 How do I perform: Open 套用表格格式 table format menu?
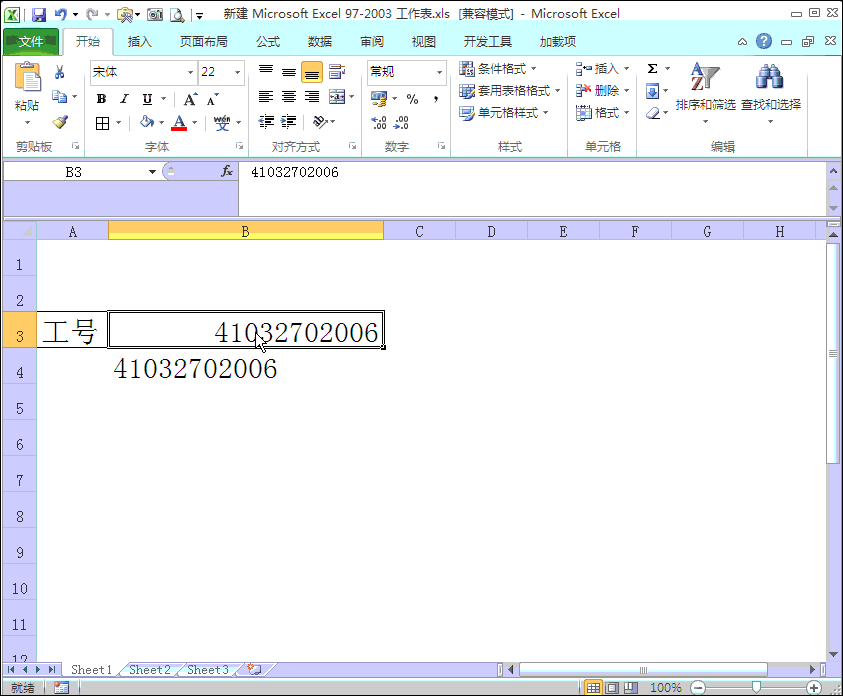(x=509, y=91)
